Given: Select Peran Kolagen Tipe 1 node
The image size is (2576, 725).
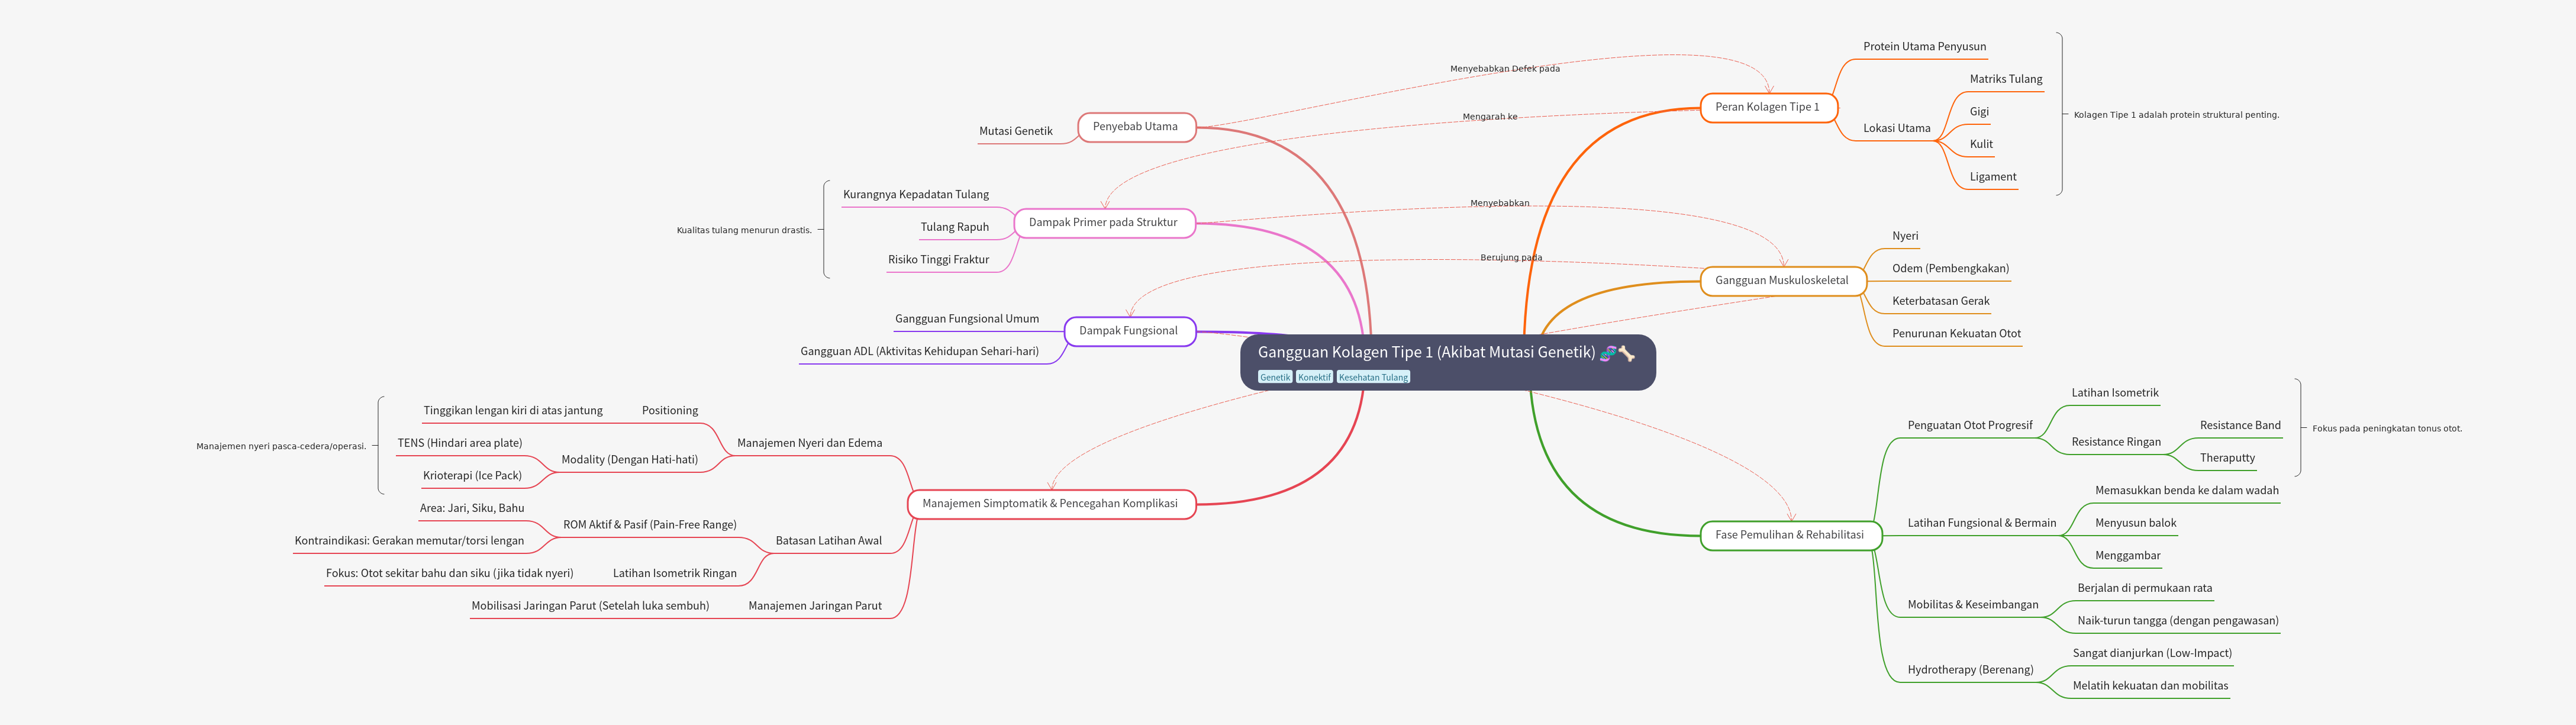Looking at the screenshot, I should [x=1767, y=107].
